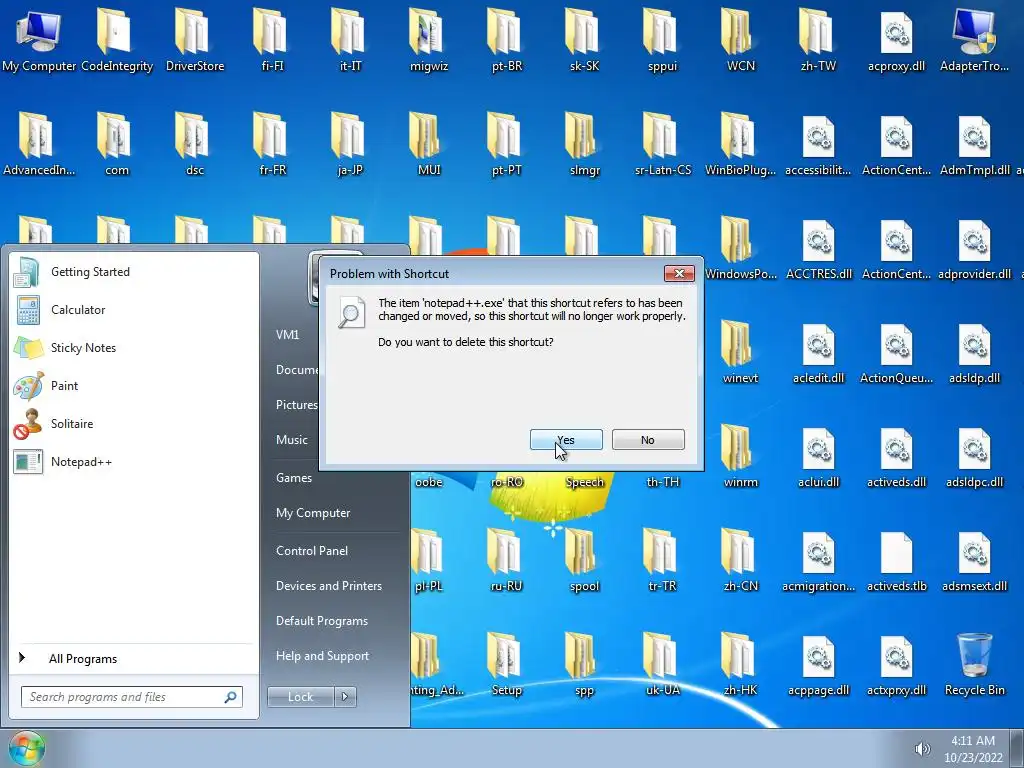This screenshot has height=768, width=1024.
Task: Select the actxprxy.dll file icon
Action: click(896, 664)
